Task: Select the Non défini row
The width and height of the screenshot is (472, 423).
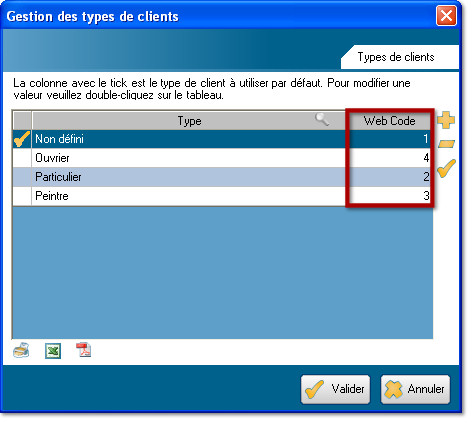Action: [222, 139]
